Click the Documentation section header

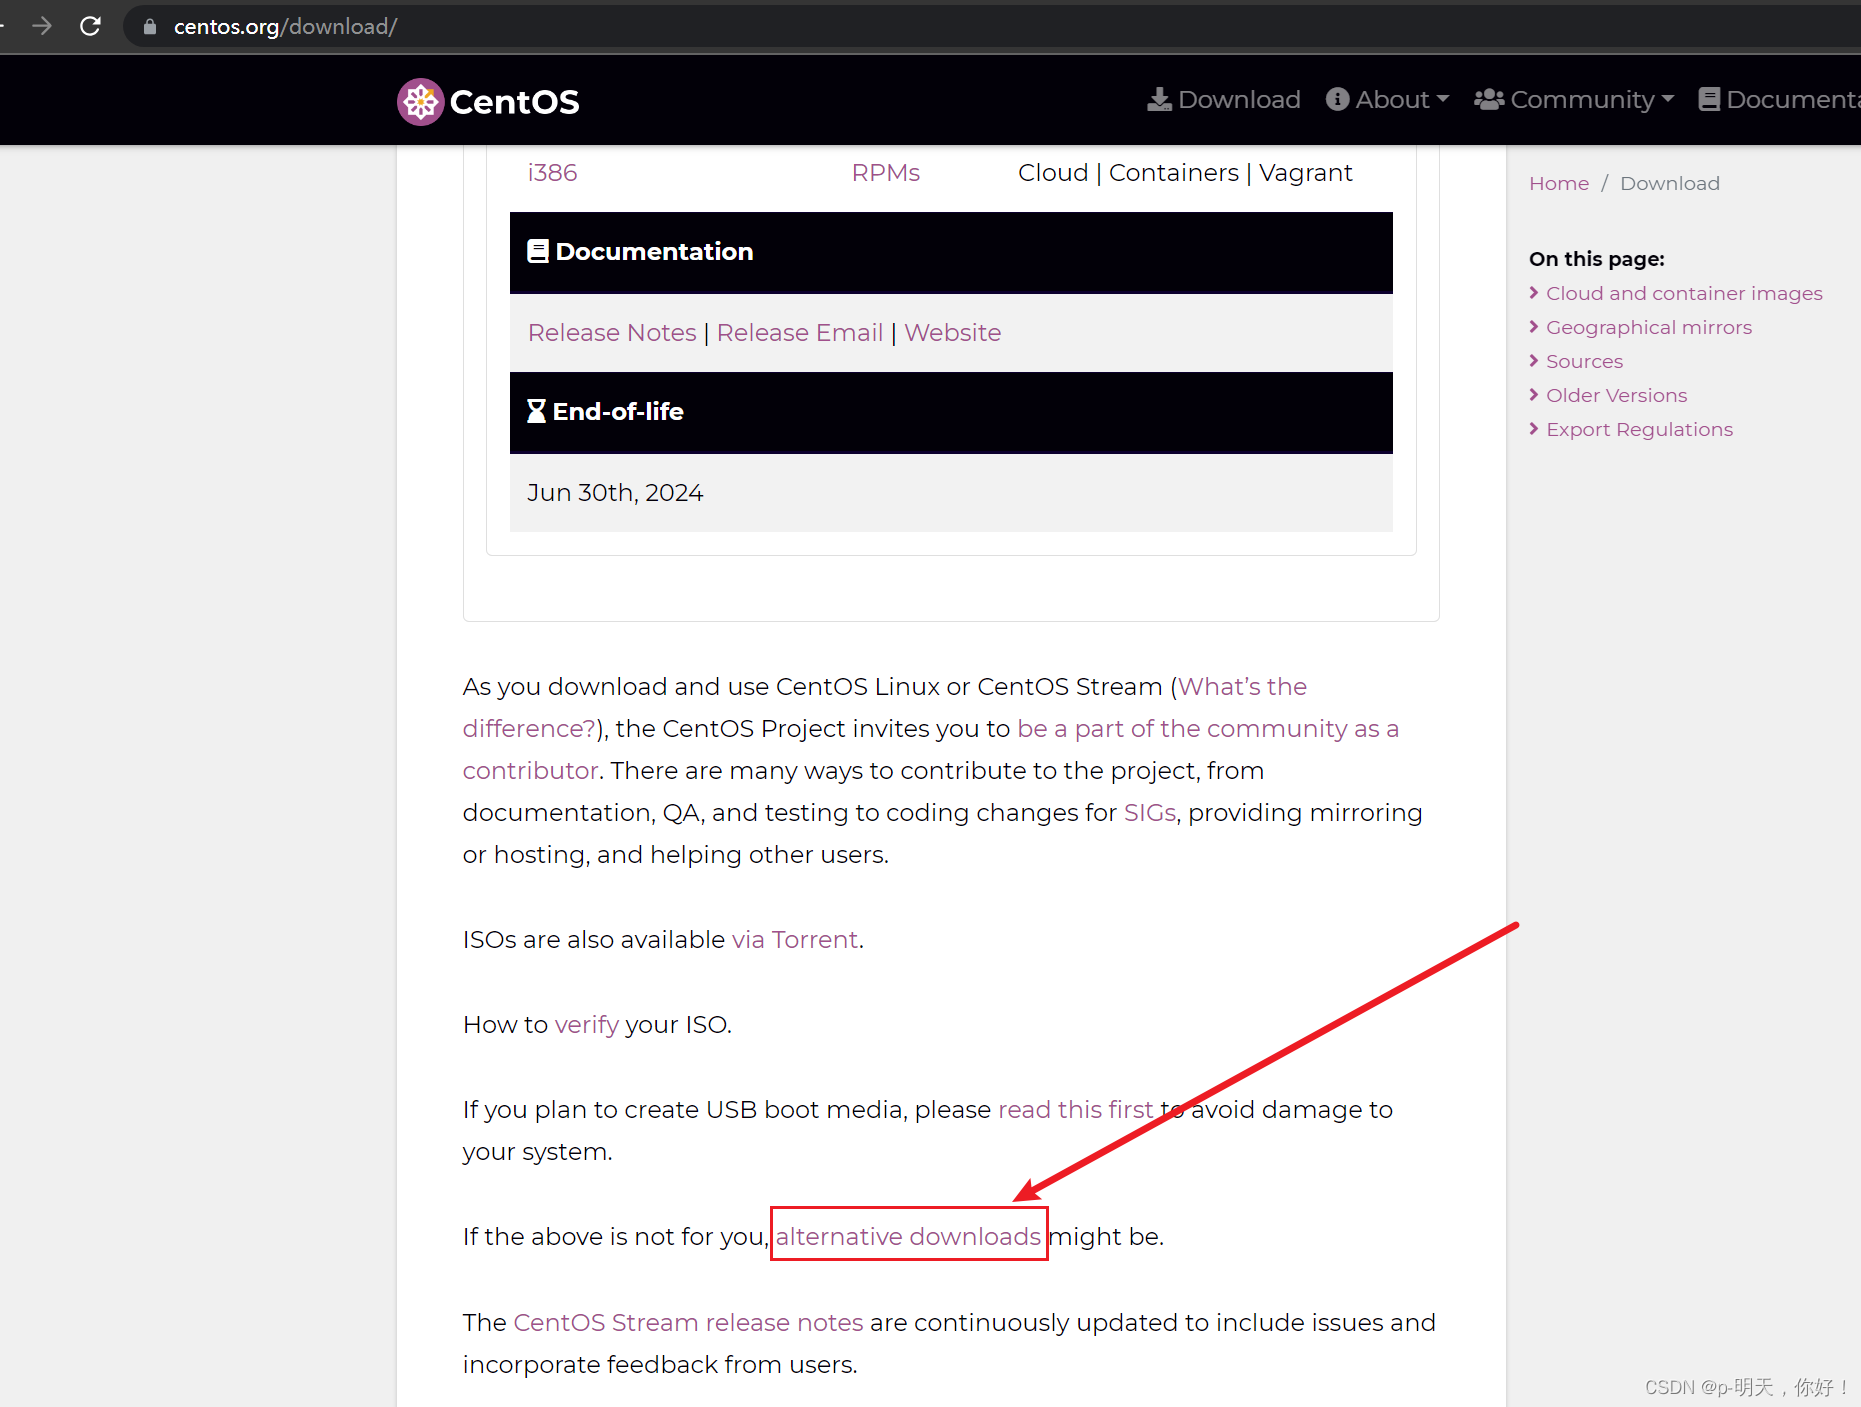tap(951, 252)
